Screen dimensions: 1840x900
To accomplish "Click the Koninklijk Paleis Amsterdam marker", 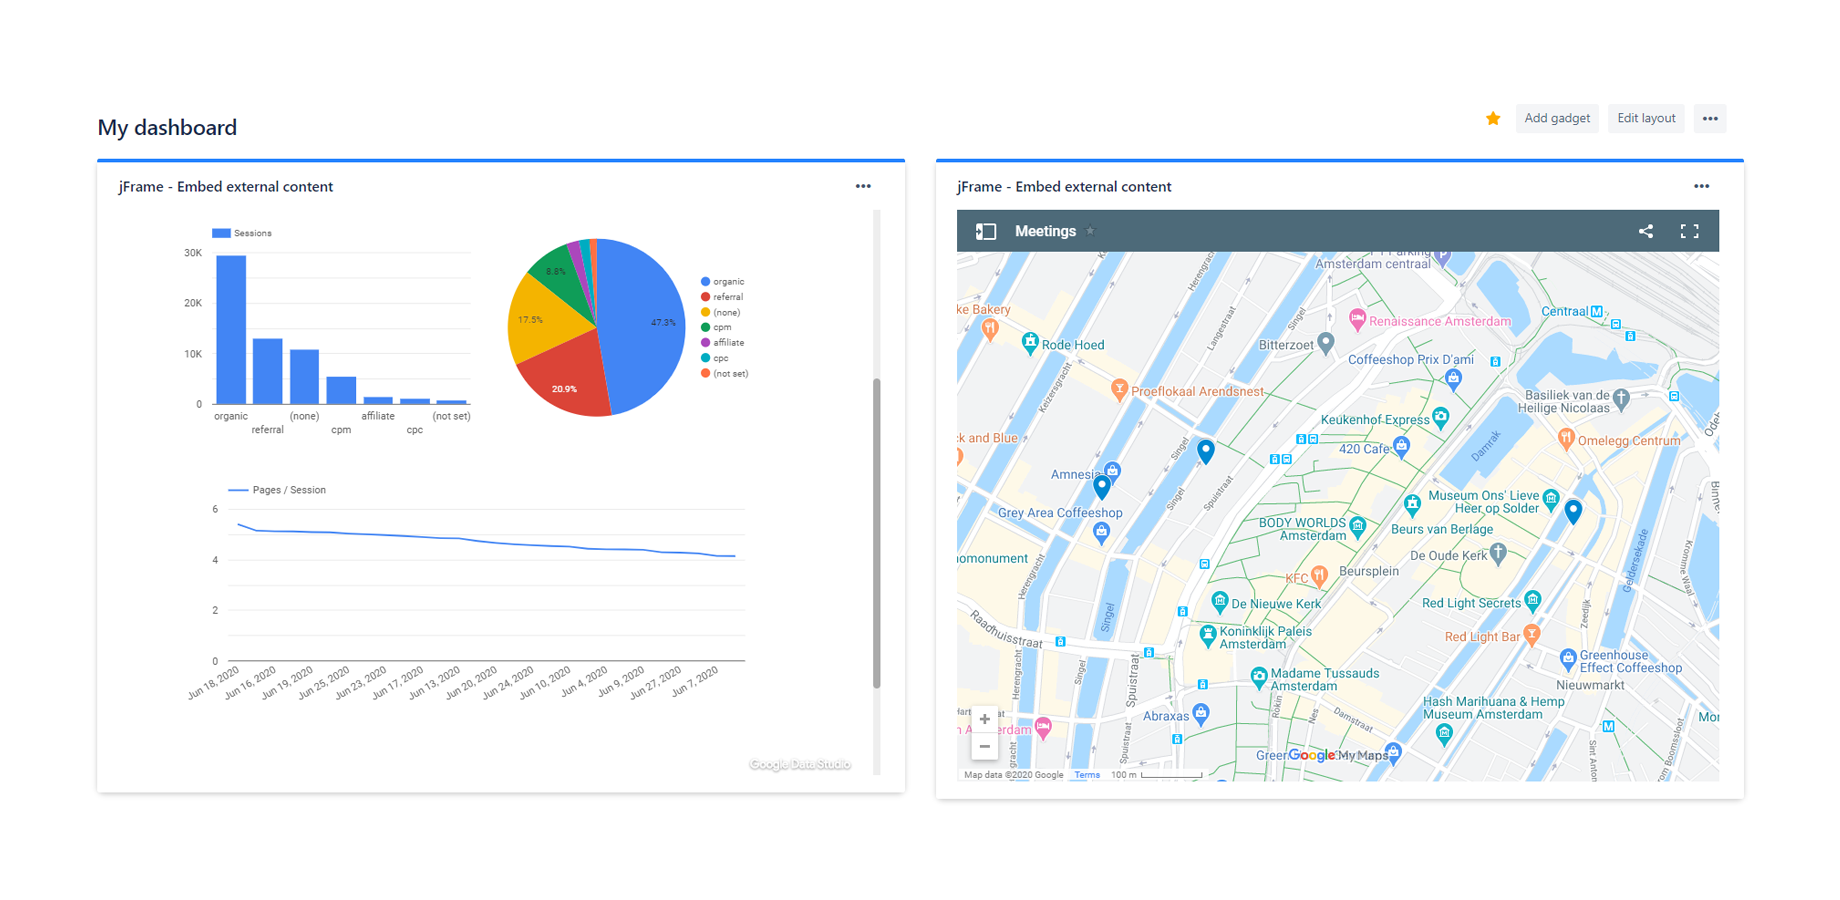I will click(1208, 634).
